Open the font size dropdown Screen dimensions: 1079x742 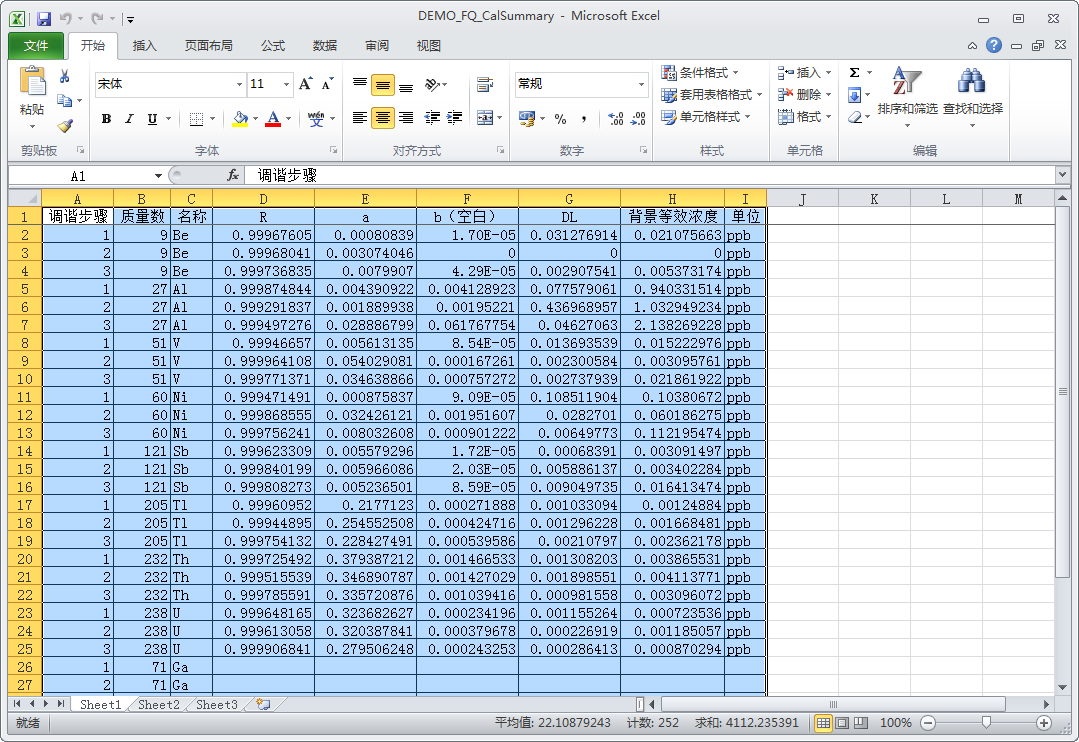click(x=286, y=84)
